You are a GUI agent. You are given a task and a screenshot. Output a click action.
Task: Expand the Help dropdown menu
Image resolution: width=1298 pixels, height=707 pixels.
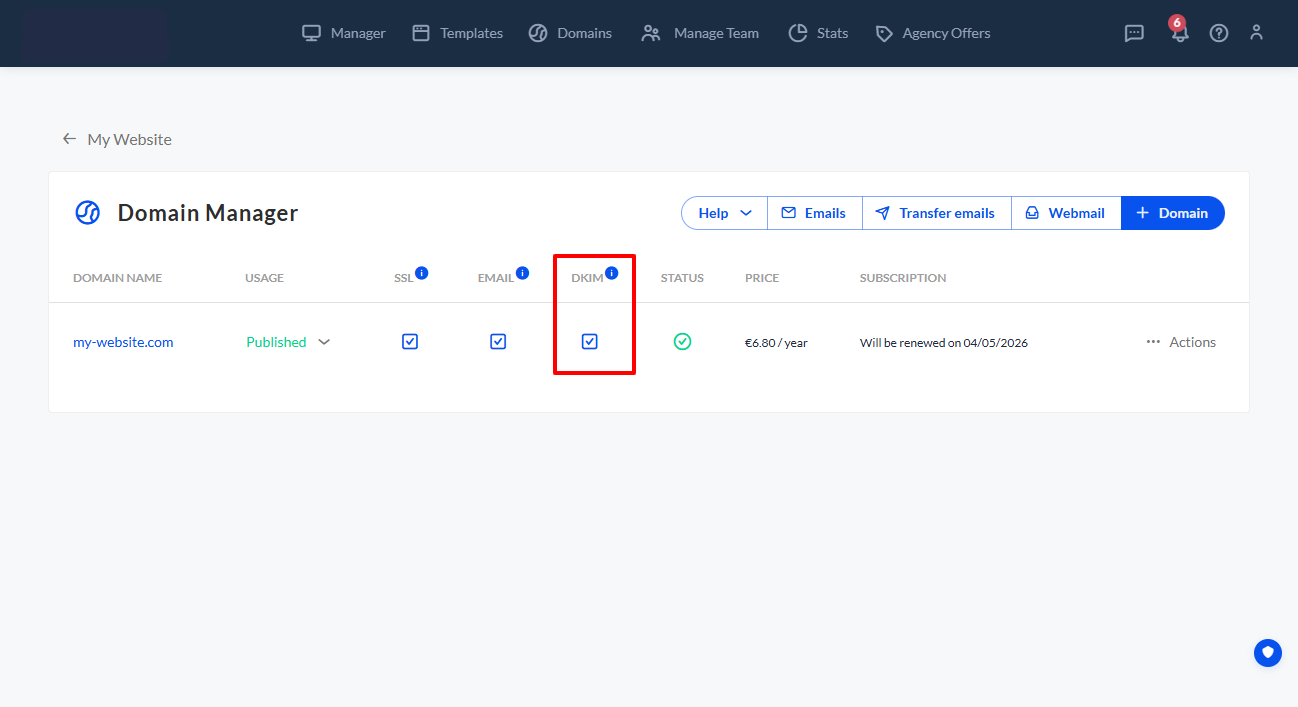tap(723, 212)
